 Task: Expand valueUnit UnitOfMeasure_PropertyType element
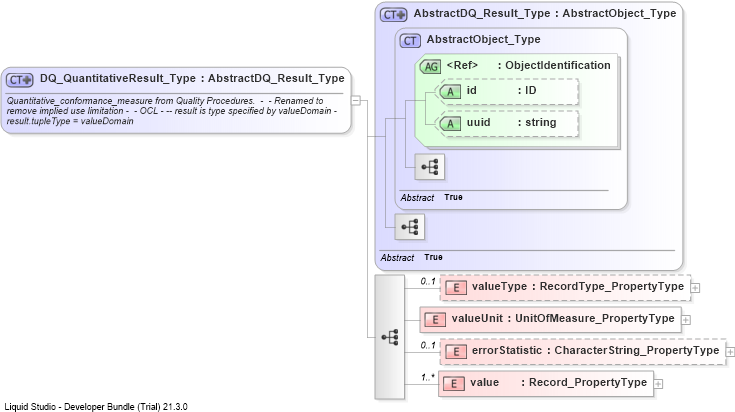point(686,320)
